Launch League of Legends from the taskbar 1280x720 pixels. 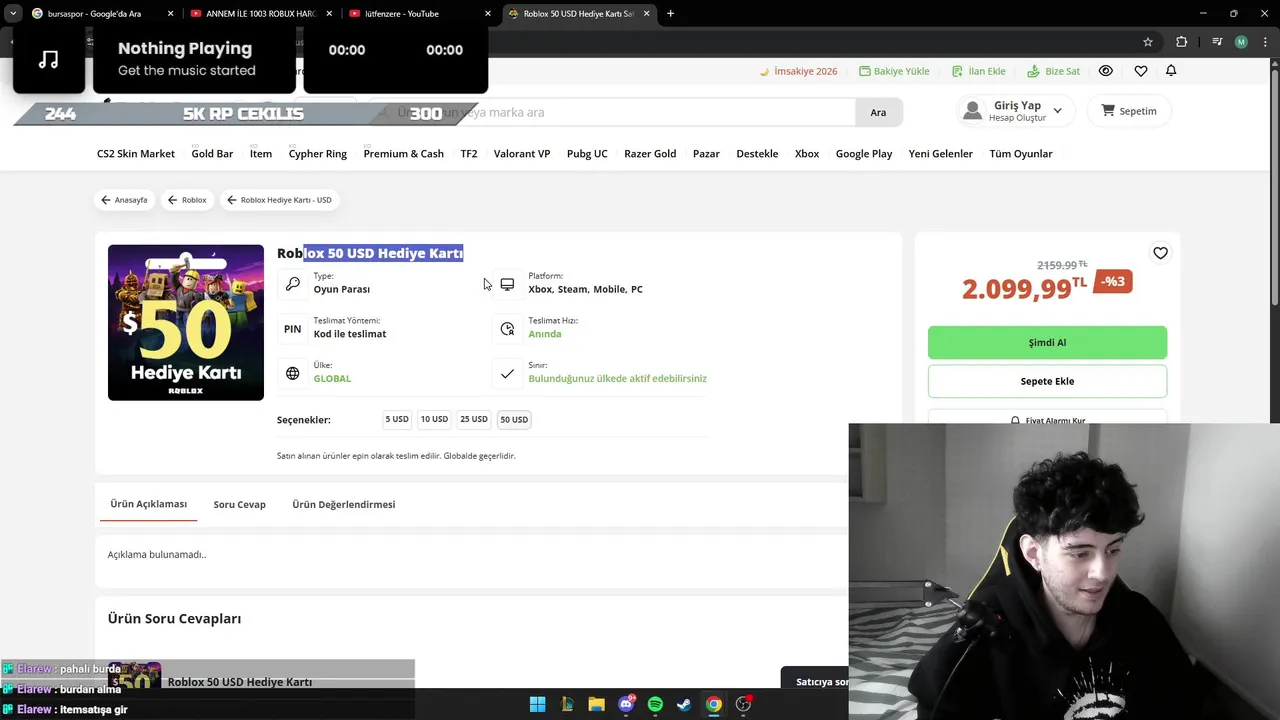tap(567, 704)
